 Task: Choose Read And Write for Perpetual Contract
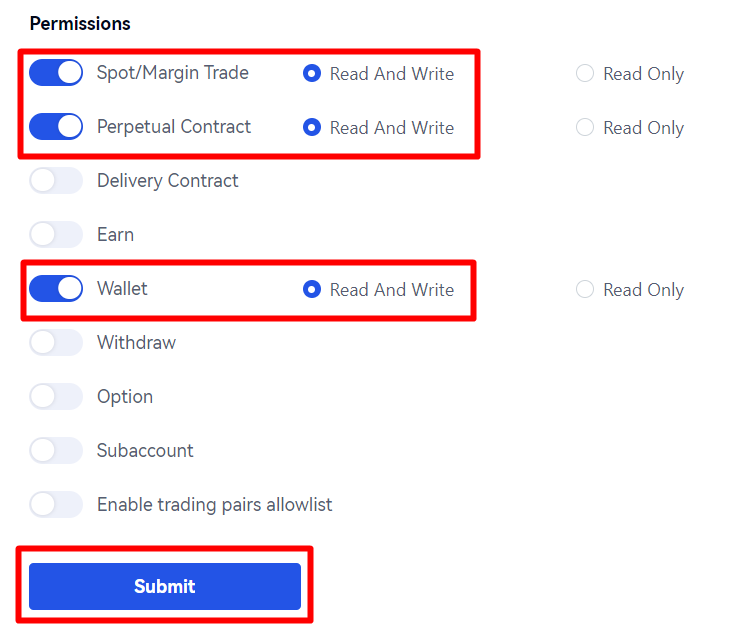(312, 128)
